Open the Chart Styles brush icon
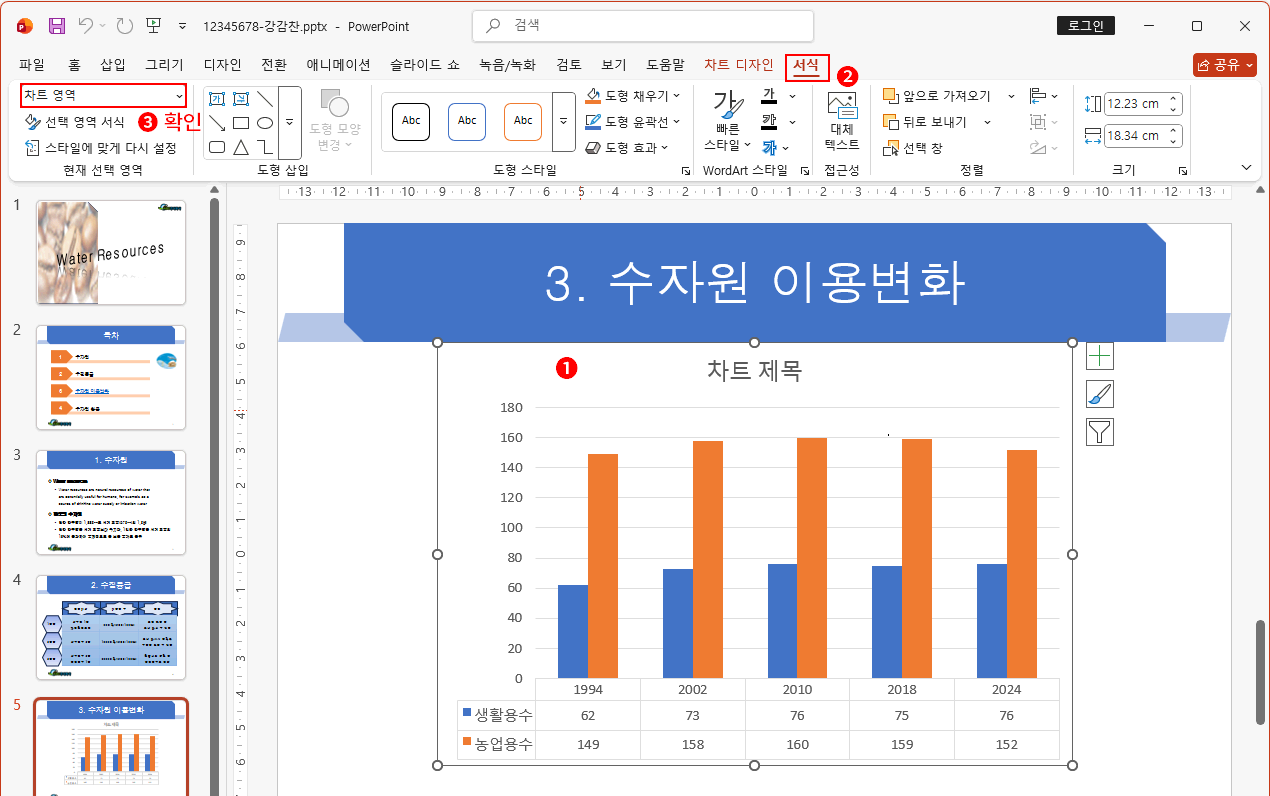This screenshot has height=796, width=1270. click(x=1099, y=393)
